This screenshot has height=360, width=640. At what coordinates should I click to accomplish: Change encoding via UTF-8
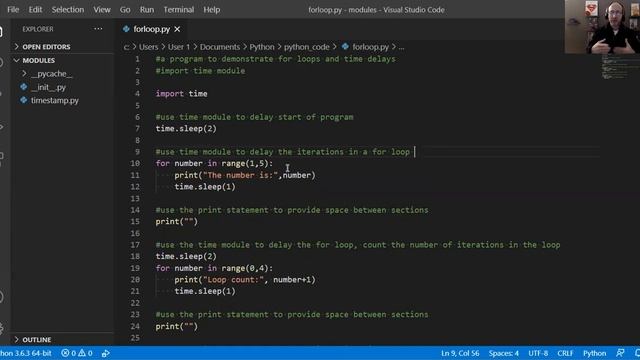pos(538,353)
